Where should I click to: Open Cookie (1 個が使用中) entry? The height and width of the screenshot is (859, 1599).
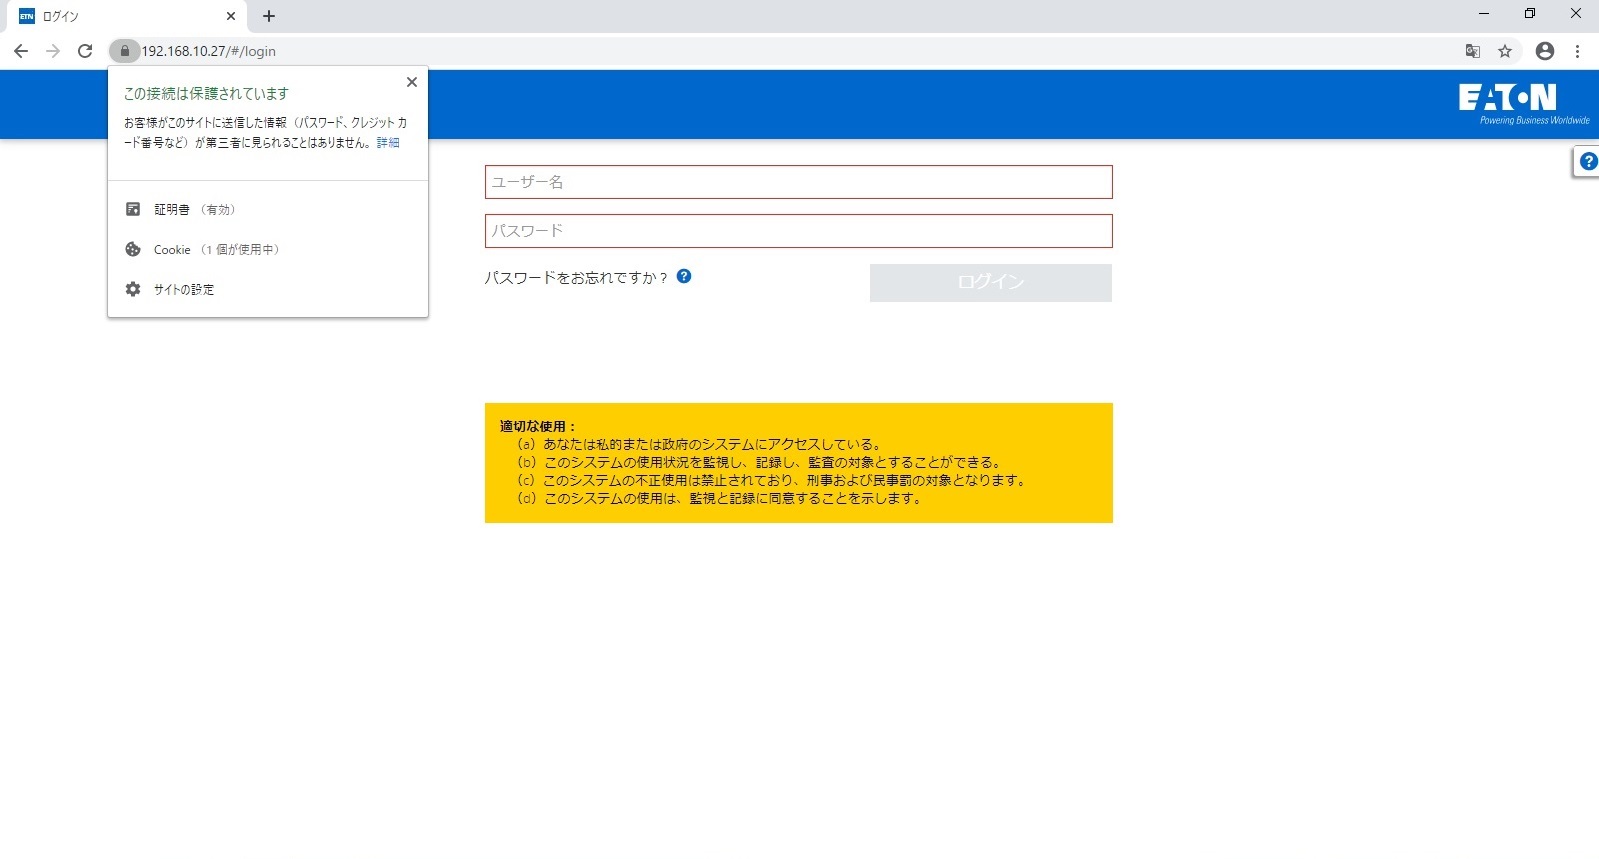268,249
